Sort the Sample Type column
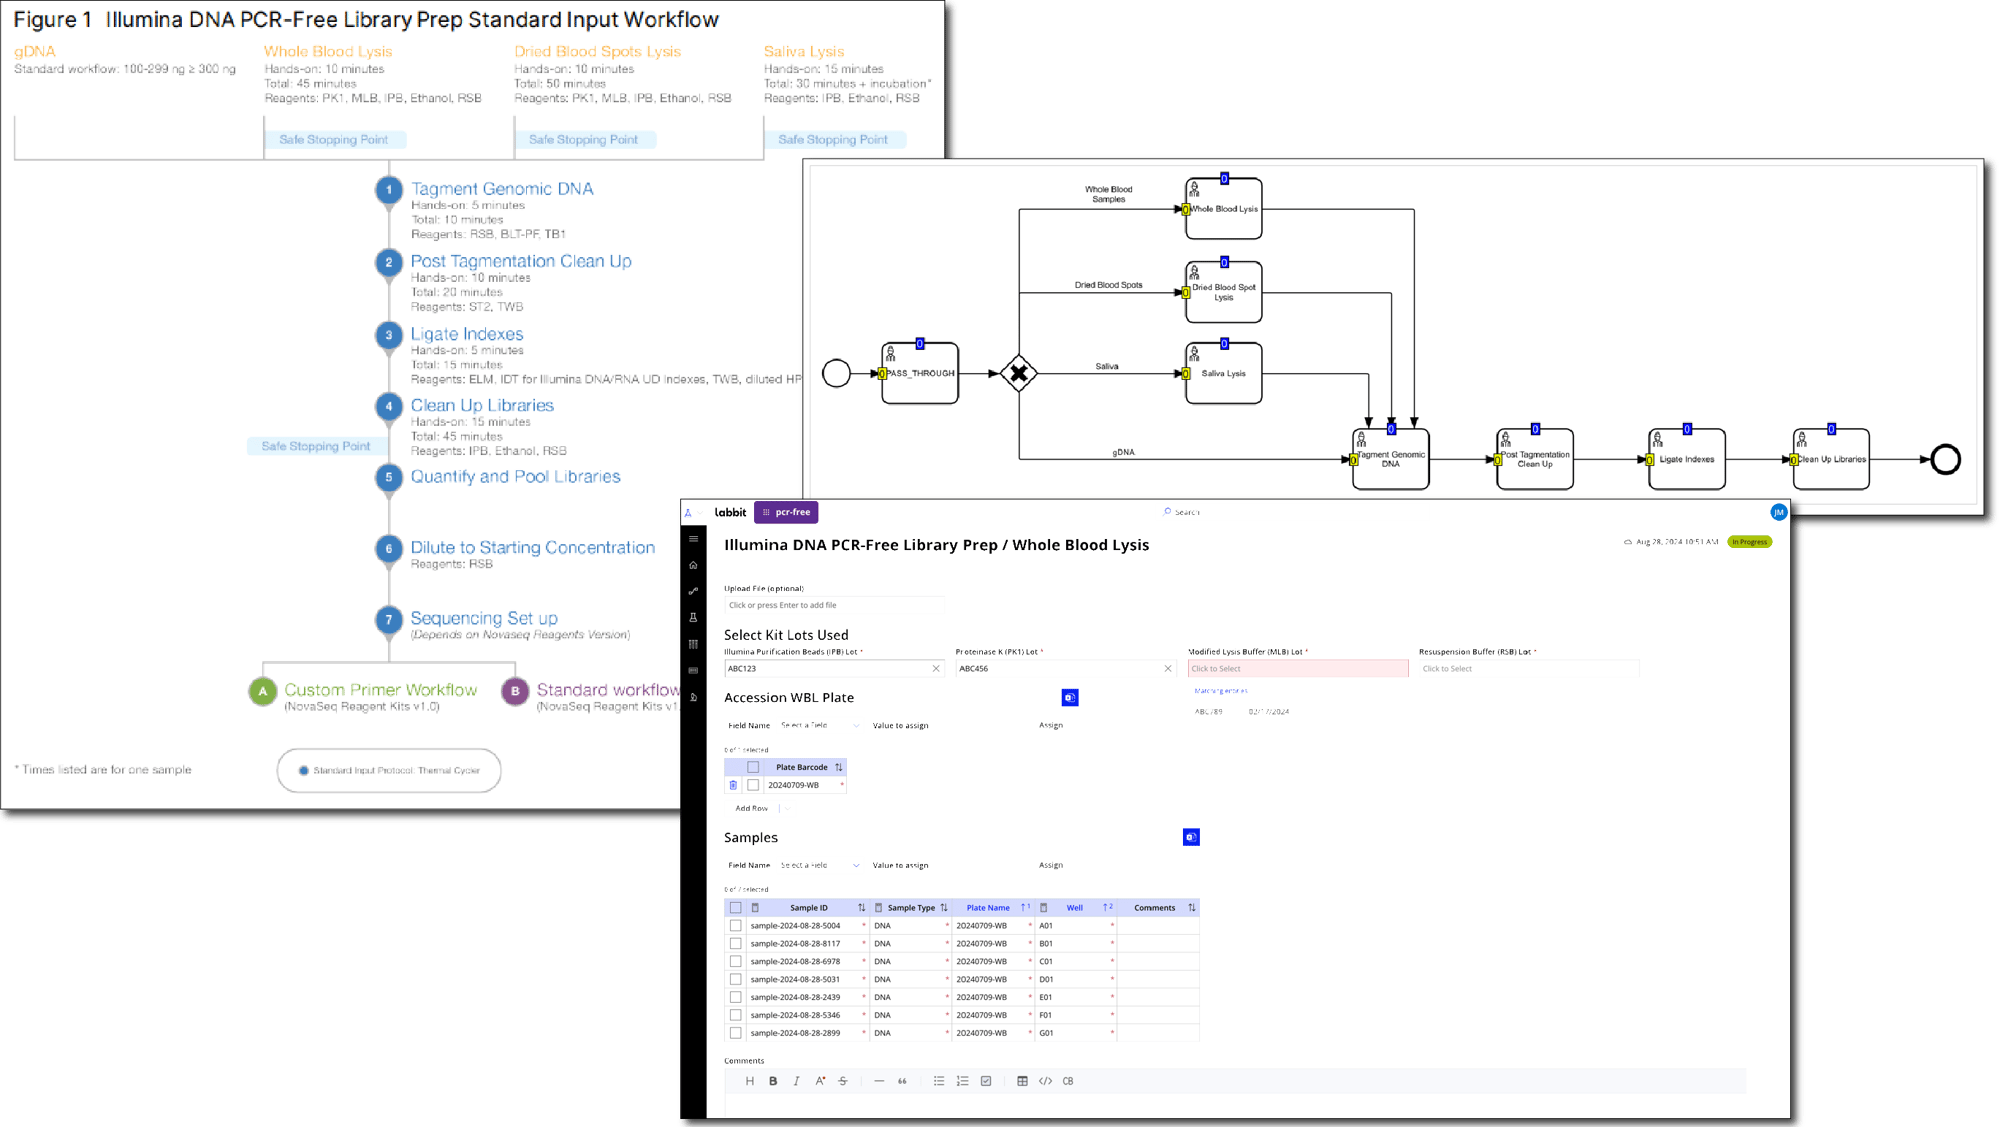The width and height of the screenshot is (2000, 1127). coord(944,908)
